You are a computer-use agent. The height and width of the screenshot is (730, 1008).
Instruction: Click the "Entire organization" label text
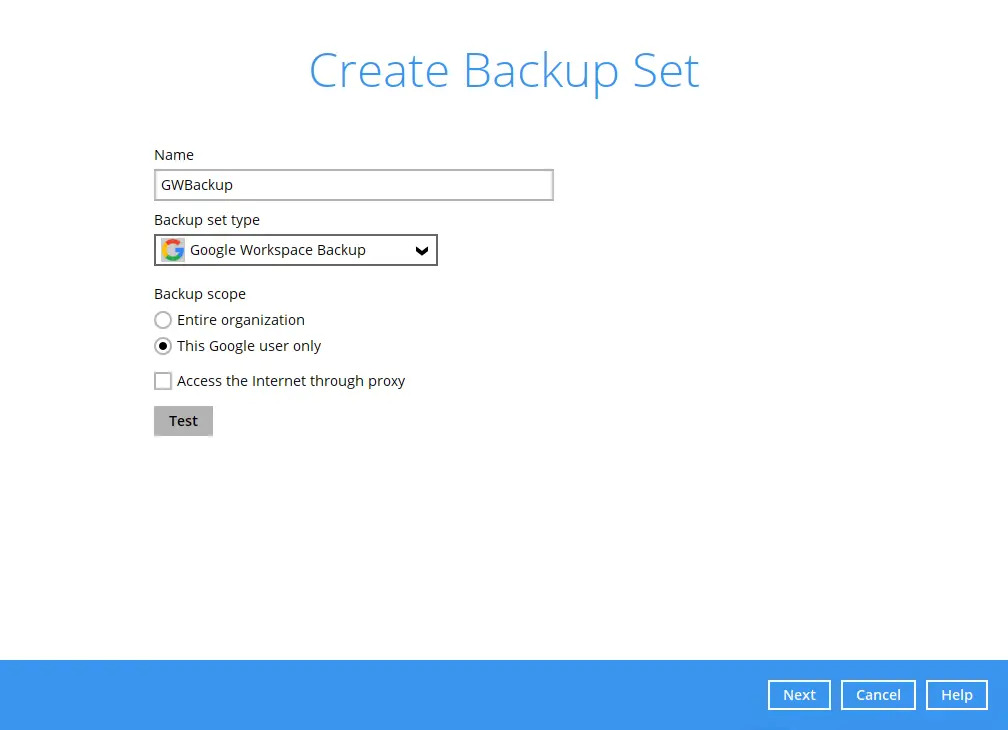pyautogui.click(x=241, y=320)
